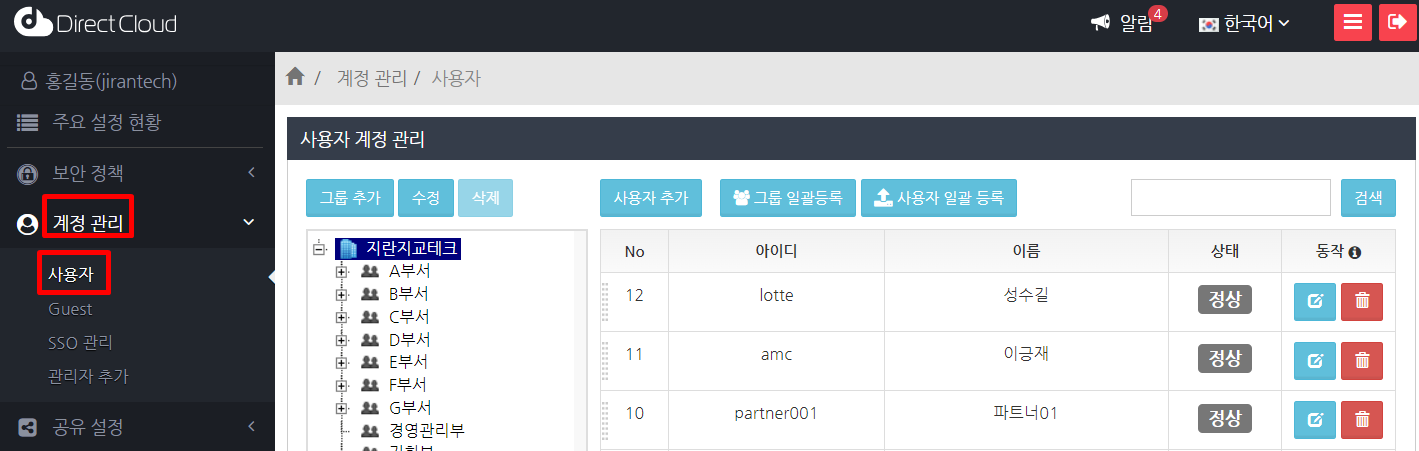Click the 그룹 추가 button
Screen dimensions: 1419x451
(350, 198)
